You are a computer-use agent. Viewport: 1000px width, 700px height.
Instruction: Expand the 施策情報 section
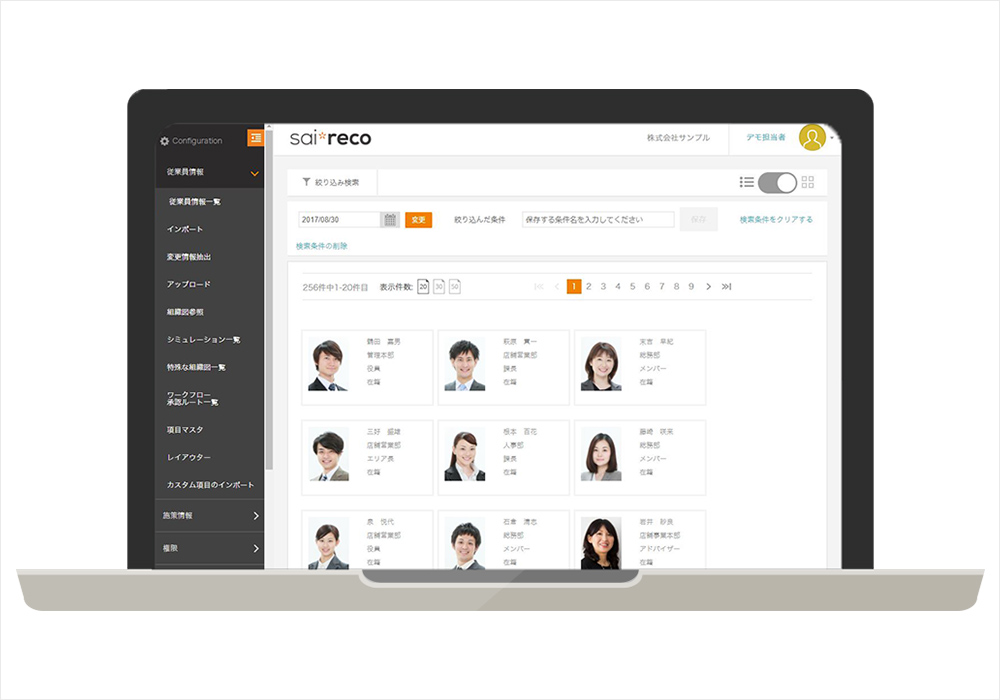tap(256, 516)
